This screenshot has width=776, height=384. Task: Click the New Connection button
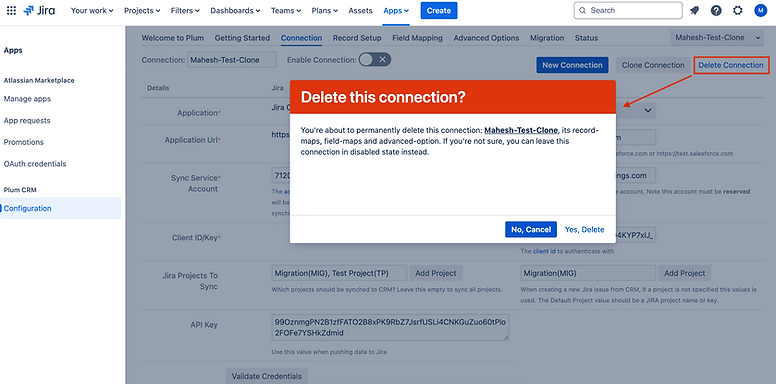(572, 65)
